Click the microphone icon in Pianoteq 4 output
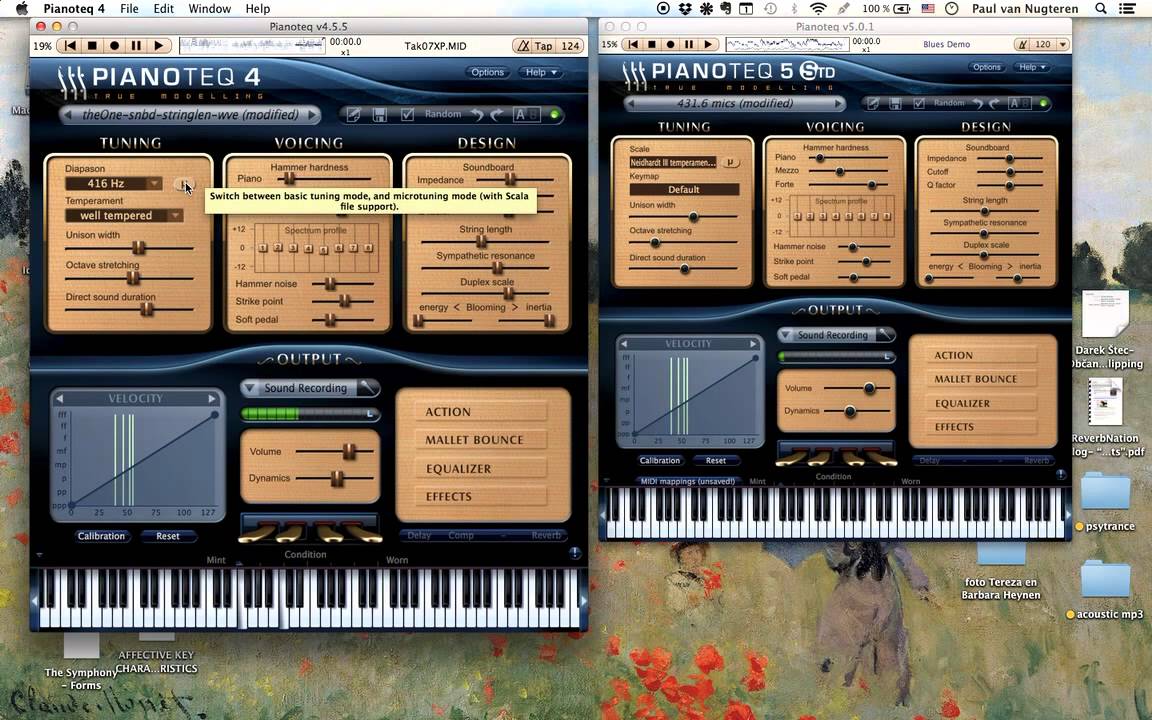 (x=367, y=387)
